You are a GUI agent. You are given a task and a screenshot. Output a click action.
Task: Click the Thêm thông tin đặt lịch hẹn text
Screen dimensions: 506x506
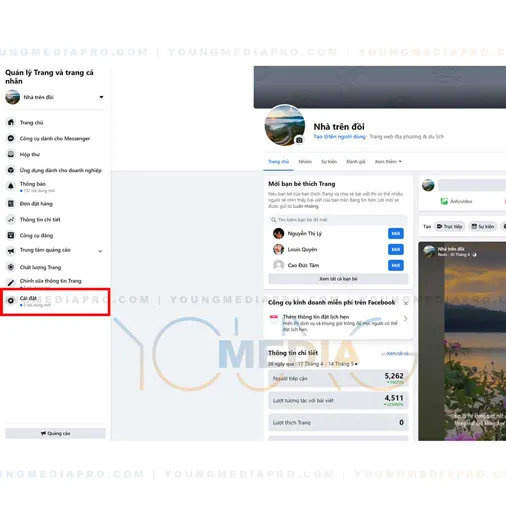(x=316, y=317)
